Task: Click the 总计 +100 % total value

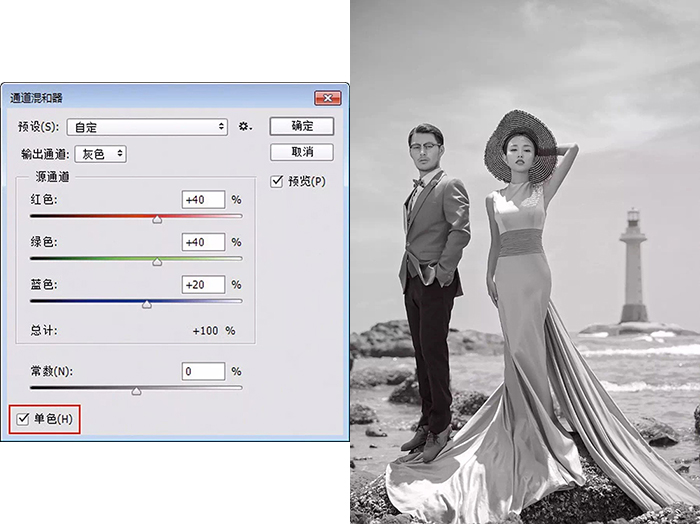Action: 214,331
